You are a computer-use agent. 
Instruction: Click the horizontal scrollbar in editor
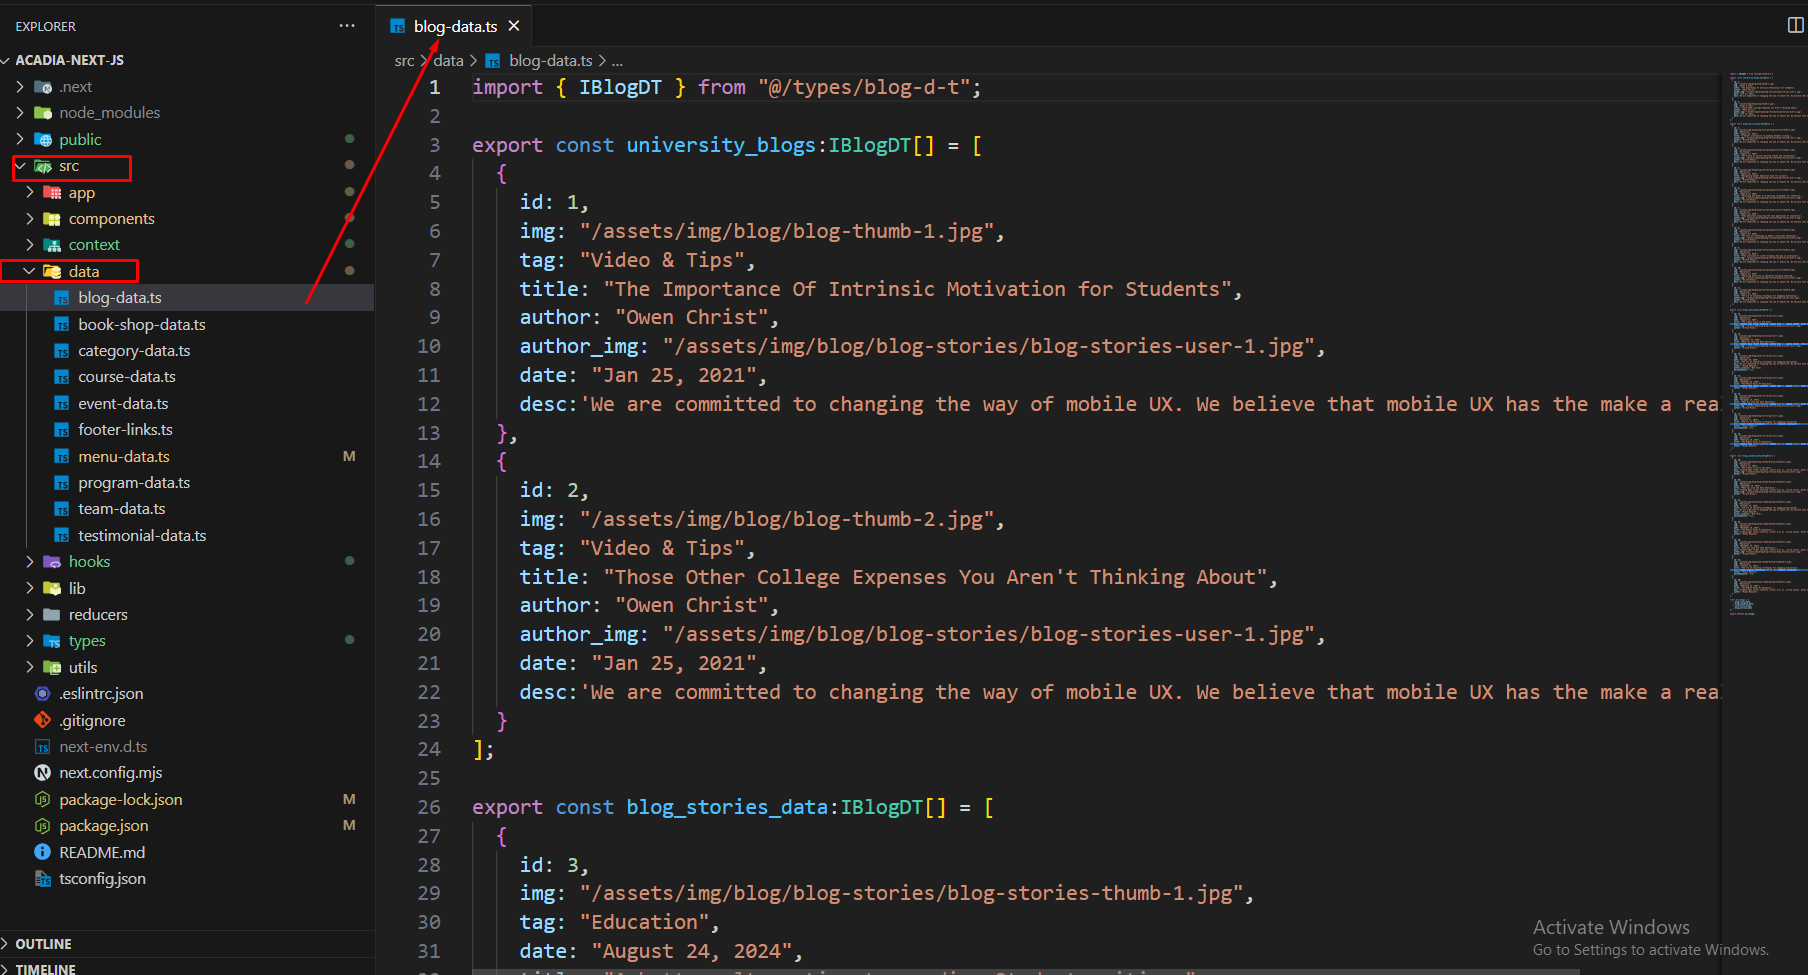(x=1025, y=970)
